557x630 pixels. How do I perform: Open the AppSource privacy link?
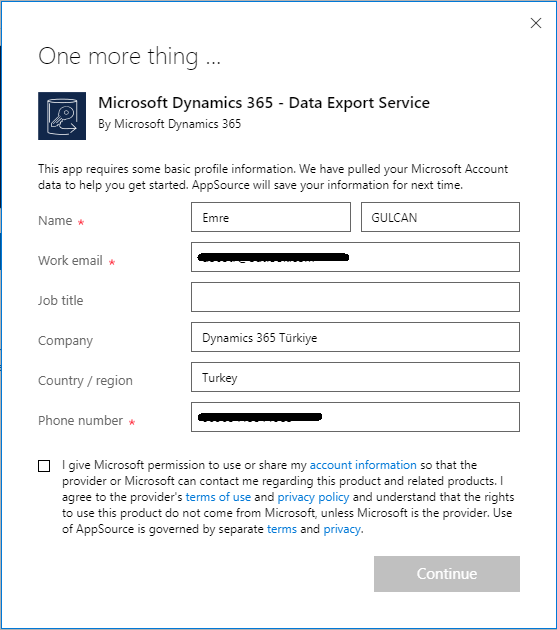[x=342, y=529]
